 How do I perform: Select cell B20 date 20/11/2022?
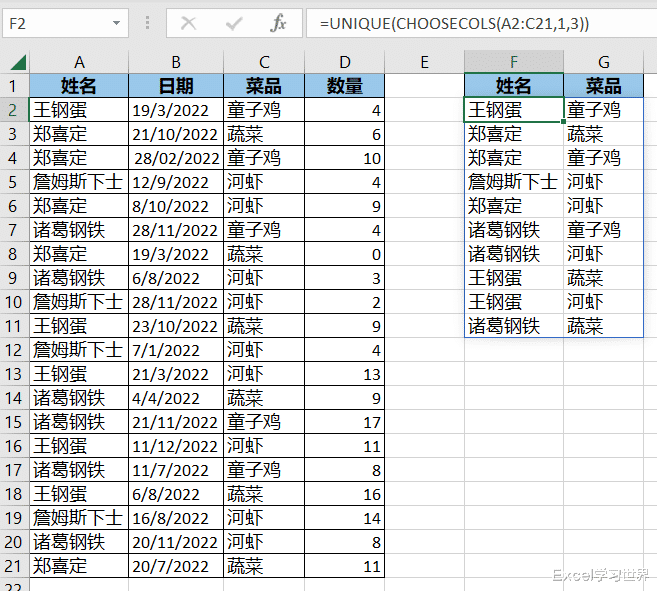pyautogui.click(x=176, y=542)
